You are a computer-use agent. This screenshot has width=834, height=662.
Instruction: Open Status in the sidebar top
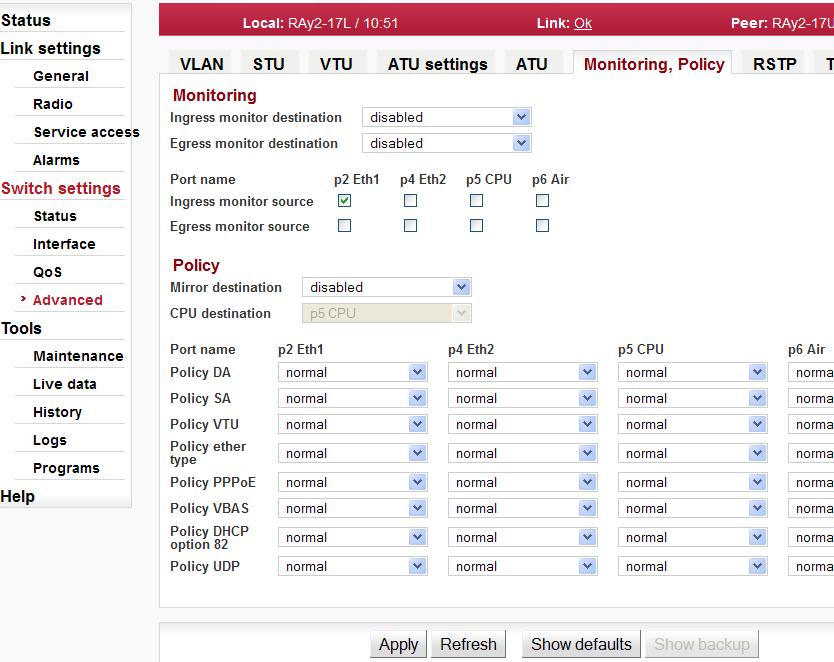tap(26, 20)
